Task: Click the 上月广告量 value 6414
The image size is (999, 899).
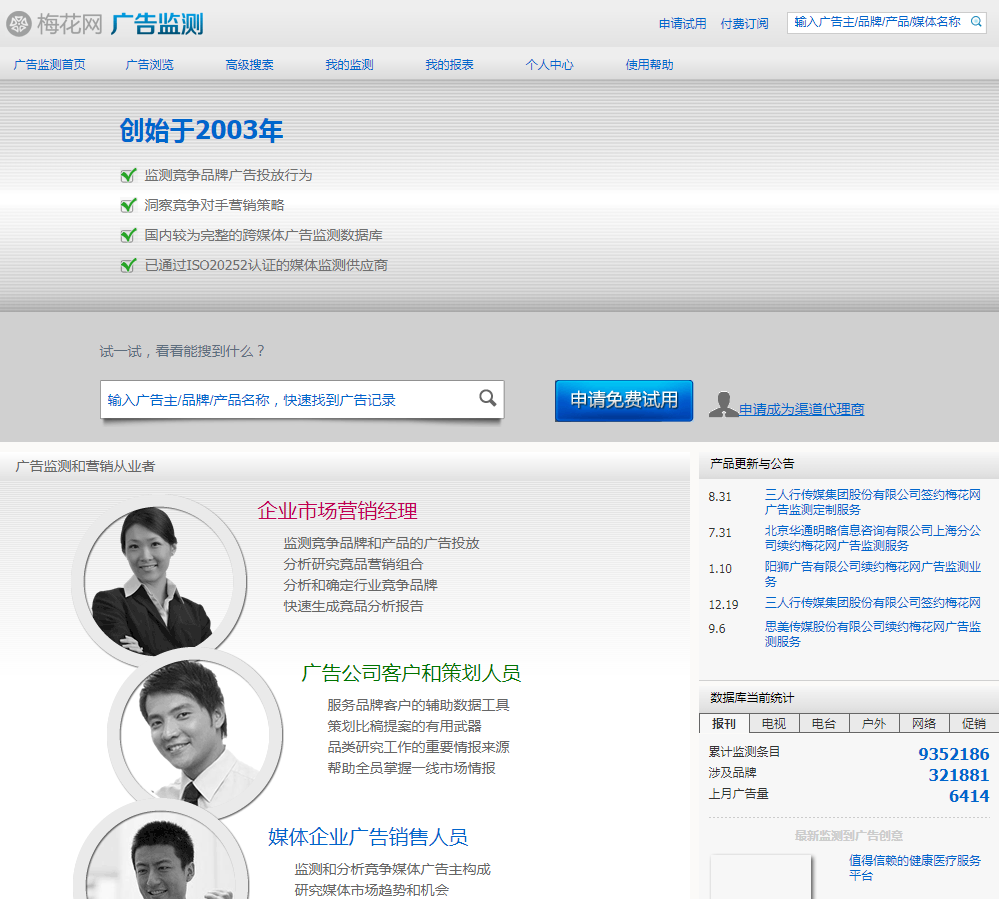Action: click(969, 796)
